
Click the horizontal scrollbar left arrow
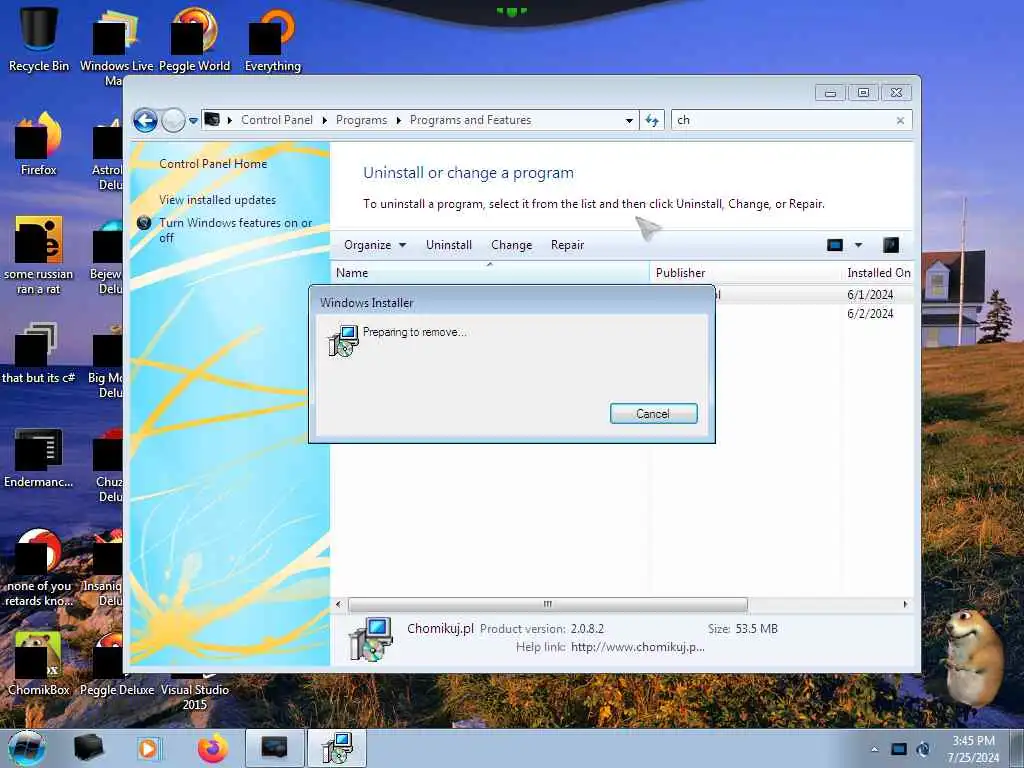point(338,604)
